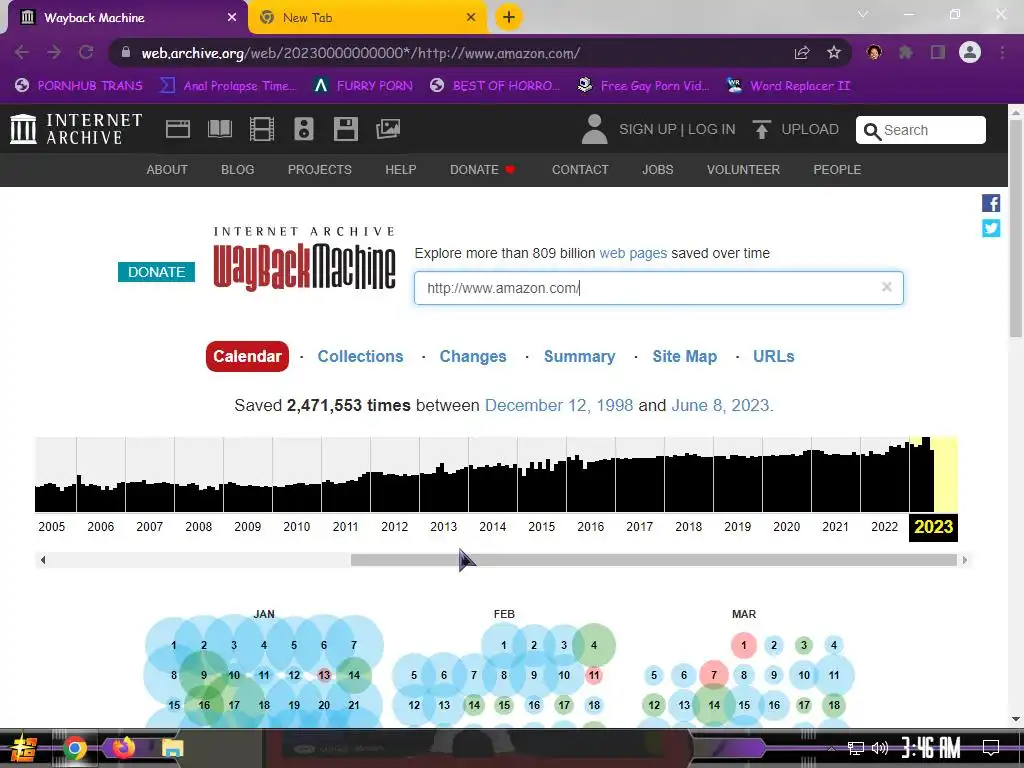Open the Chrome tab search chevron
Viewport: 1024px width, 768px height.
(x=863, y=14)
